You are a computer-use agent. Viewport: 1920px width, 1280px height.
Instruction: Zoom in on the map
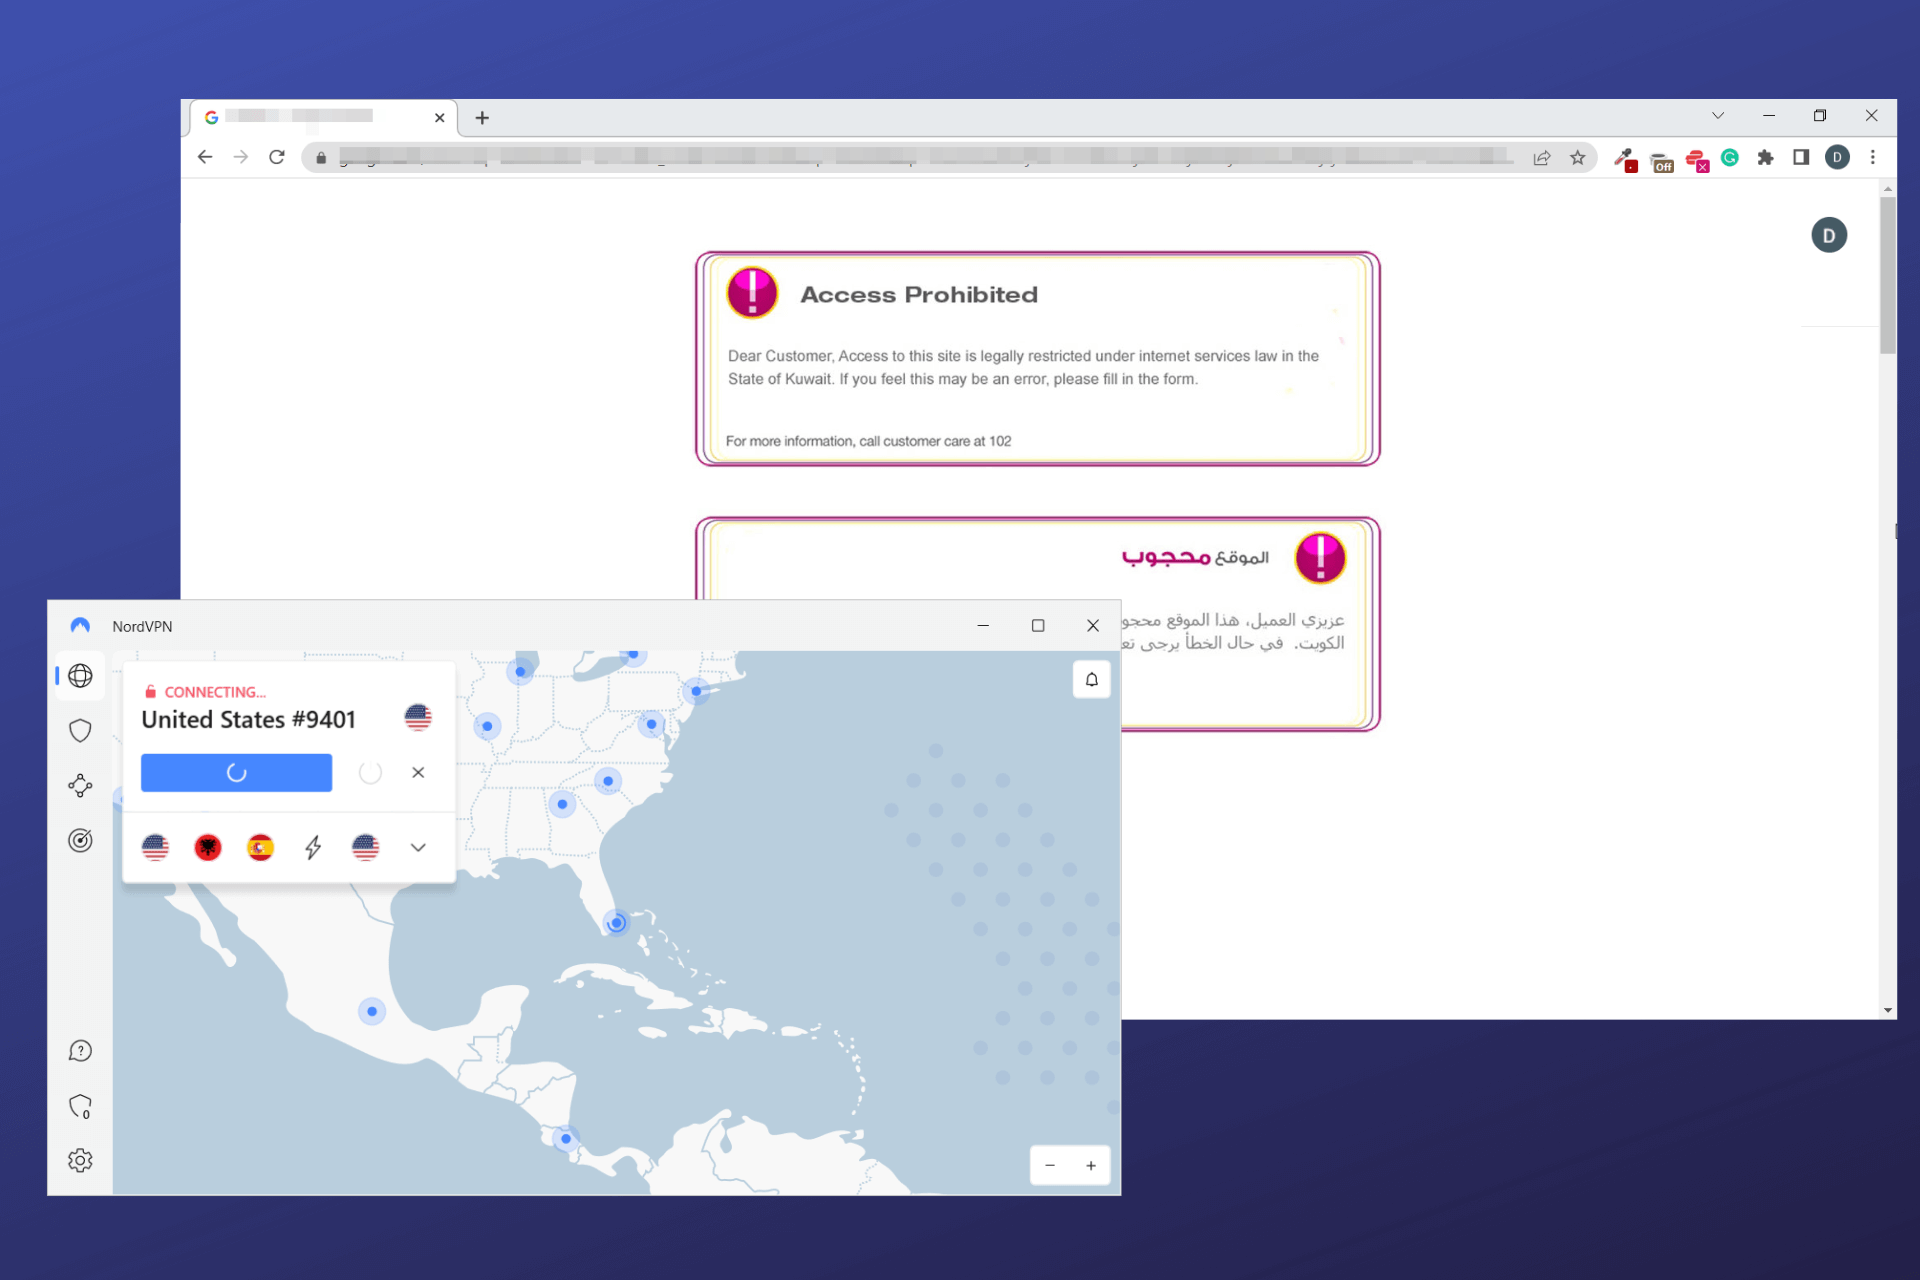coord(1091,1165)
